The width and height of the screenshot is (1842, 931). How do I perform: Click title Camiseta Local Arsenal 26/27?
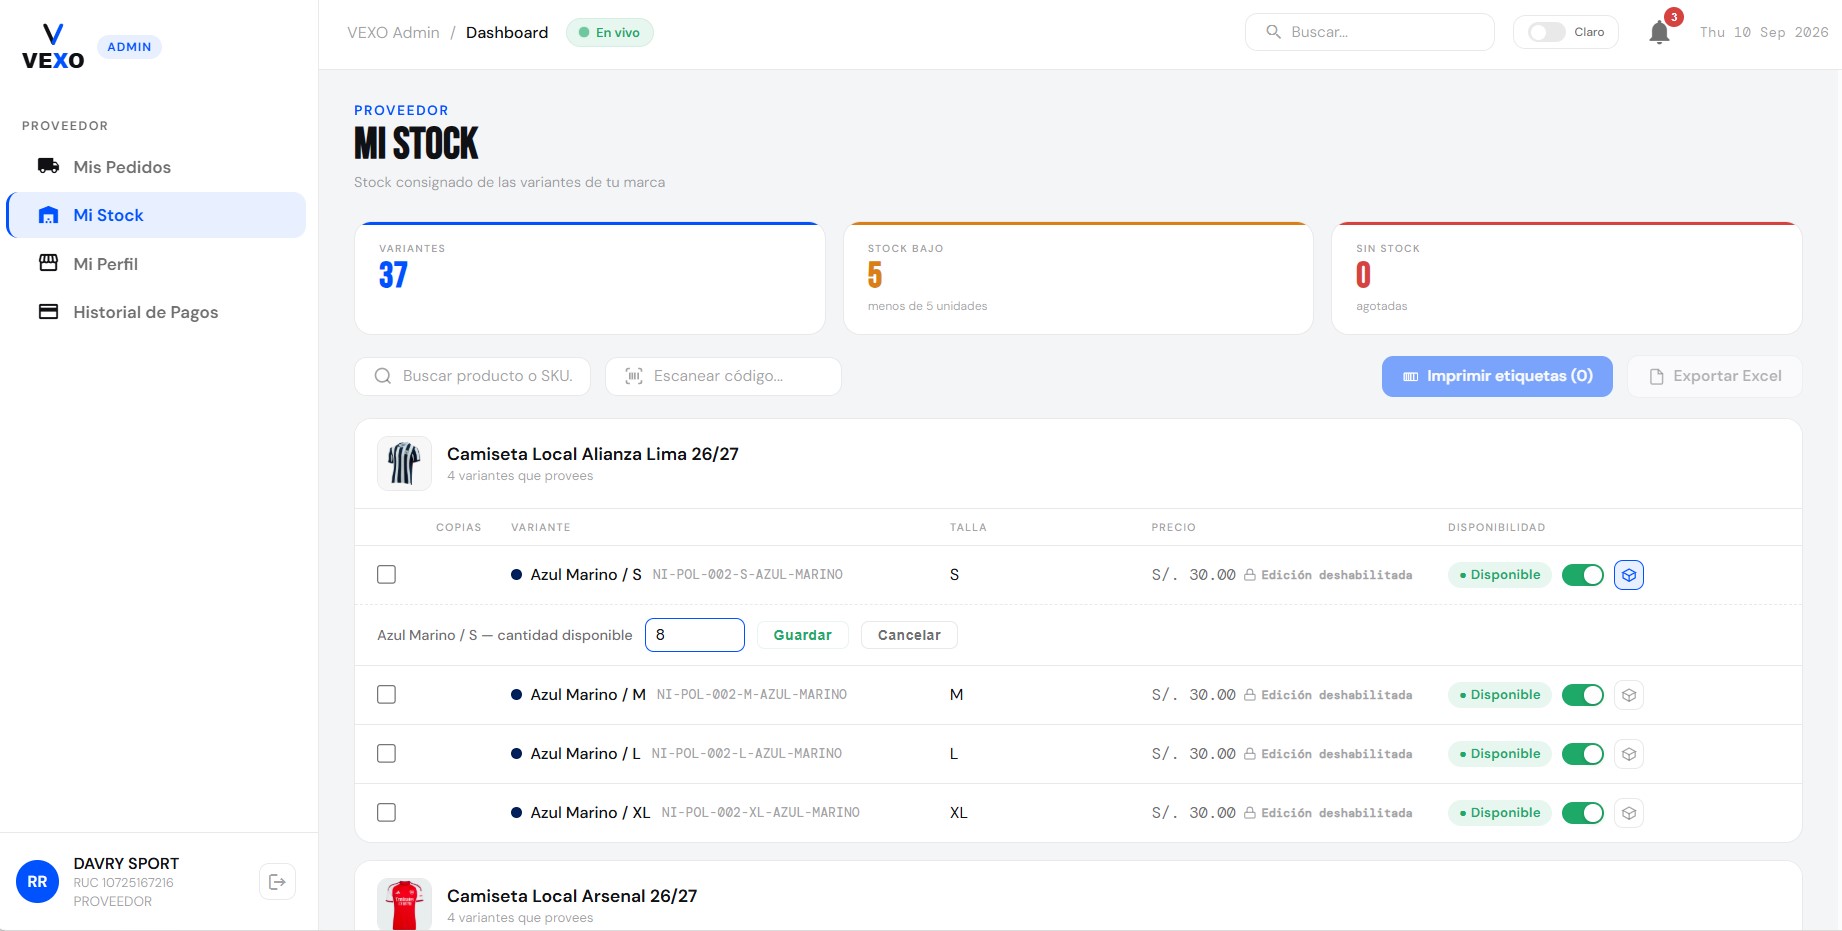point(572,896)
